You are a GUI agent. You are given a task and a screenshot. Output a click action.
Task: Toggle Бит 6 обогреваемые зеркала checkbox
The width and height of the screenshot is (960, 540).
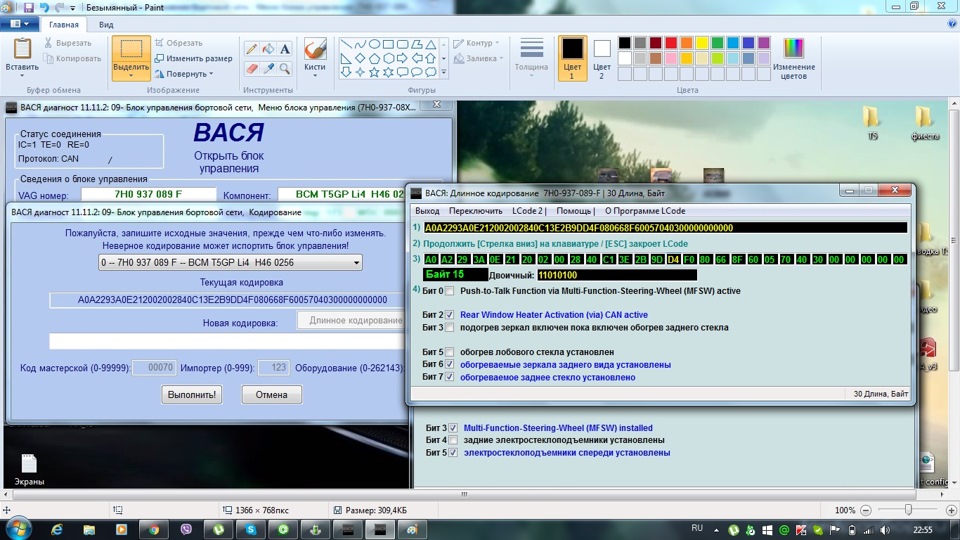pyautogui.click(x=449, y=364)
